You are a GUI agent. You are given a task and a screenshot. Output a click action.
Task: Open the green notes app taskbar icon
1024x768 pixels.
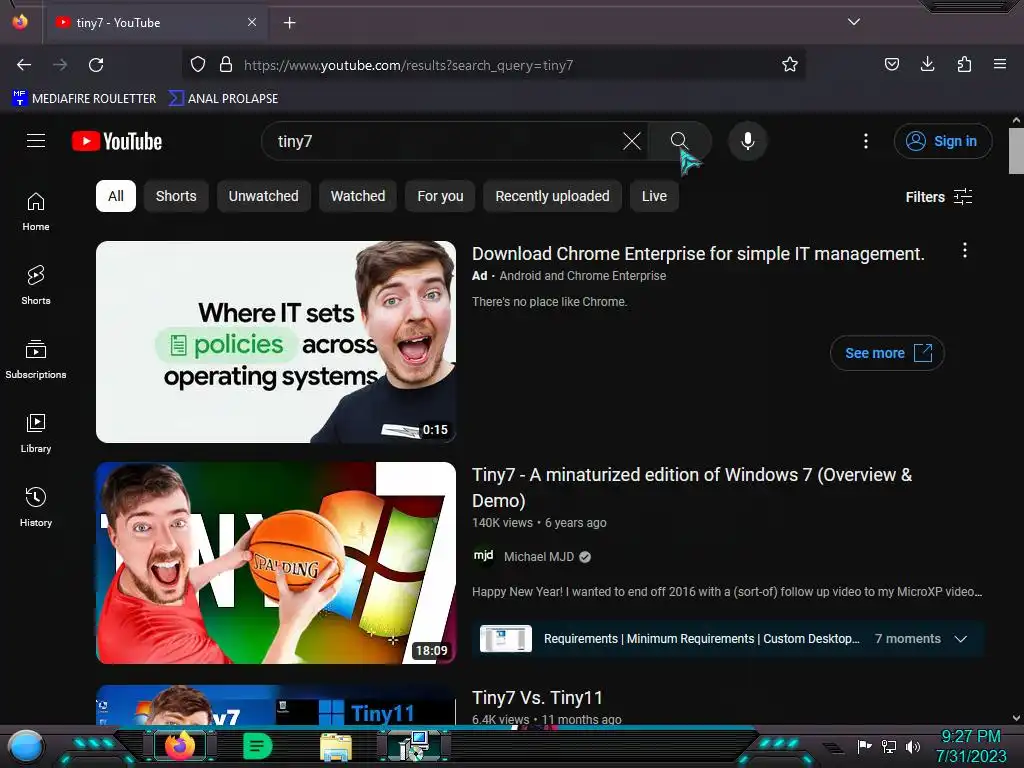click(257, 746)
